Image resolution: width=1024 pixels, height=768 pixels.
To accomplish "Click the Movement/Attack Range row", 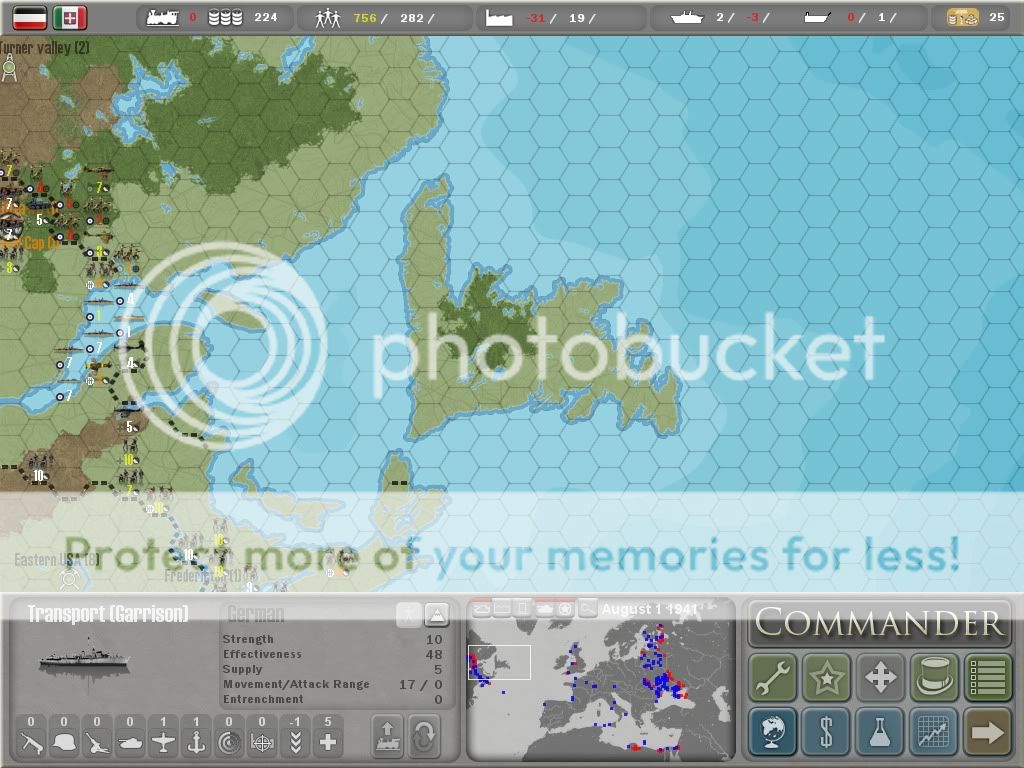I will pyautogui.click(x=332, y=684).
